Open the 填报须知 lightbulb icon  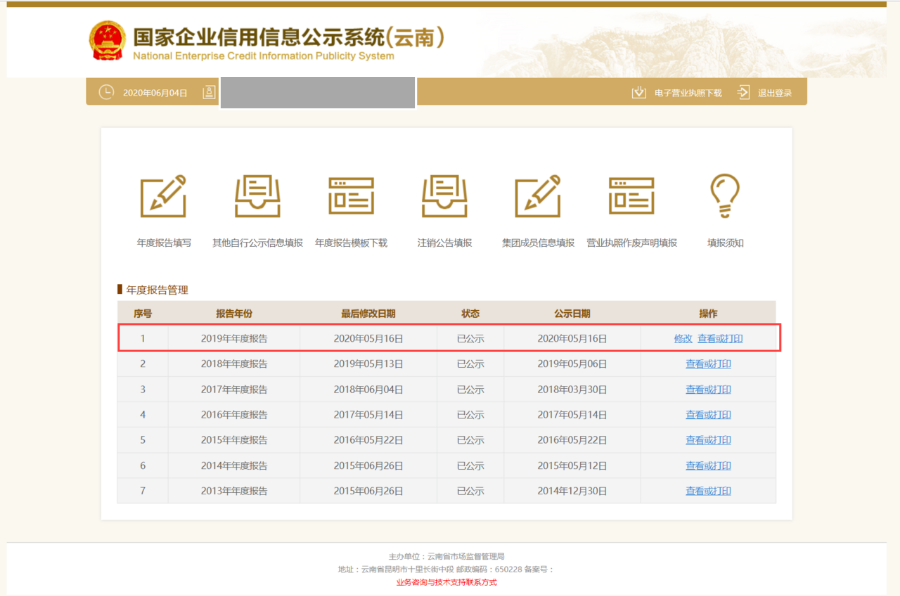pos(725,196)
